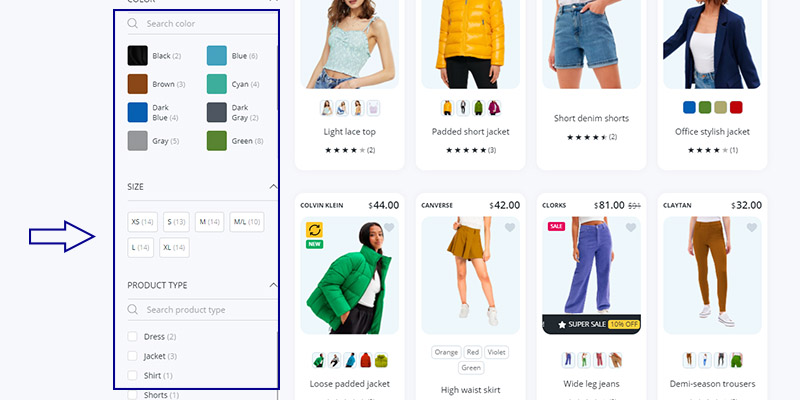Open the Padded short jacket product link

pyautogui.click(x=470, y=132)
